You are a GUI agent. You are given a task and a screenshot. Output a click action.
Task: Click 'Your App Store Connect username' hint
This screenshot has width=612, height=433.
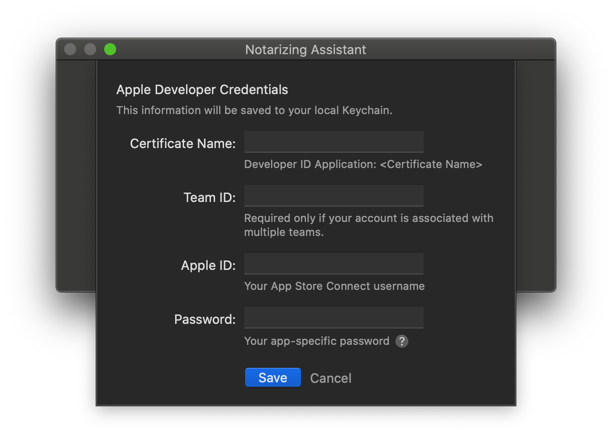point(334,286)
